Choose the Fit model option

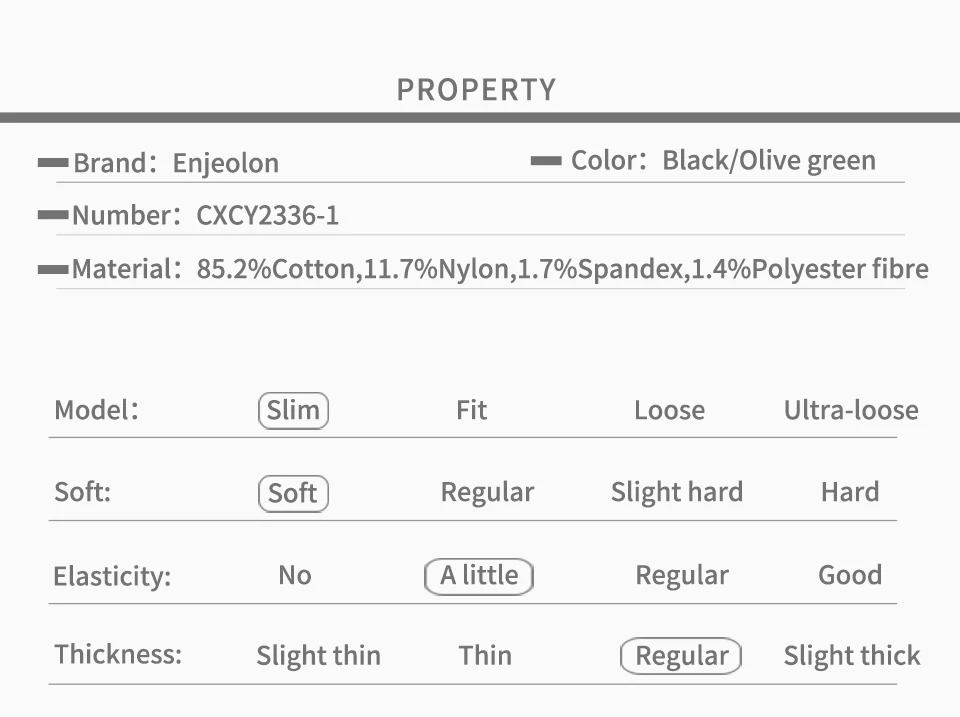tap(471, 410)
